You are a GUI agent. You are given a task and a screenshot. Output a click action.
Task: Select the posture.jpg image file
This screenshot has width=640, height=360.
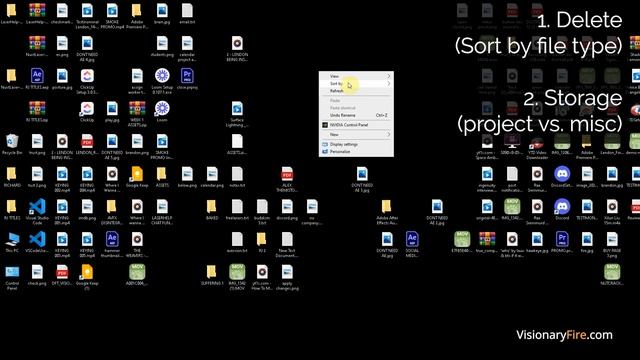pos(62,80)
